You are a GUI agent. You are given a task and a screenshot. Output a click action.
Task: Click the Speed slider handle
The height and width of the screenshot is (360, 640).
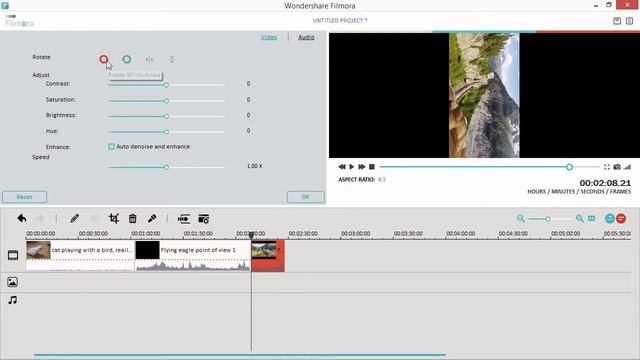(x=166, y=167)
